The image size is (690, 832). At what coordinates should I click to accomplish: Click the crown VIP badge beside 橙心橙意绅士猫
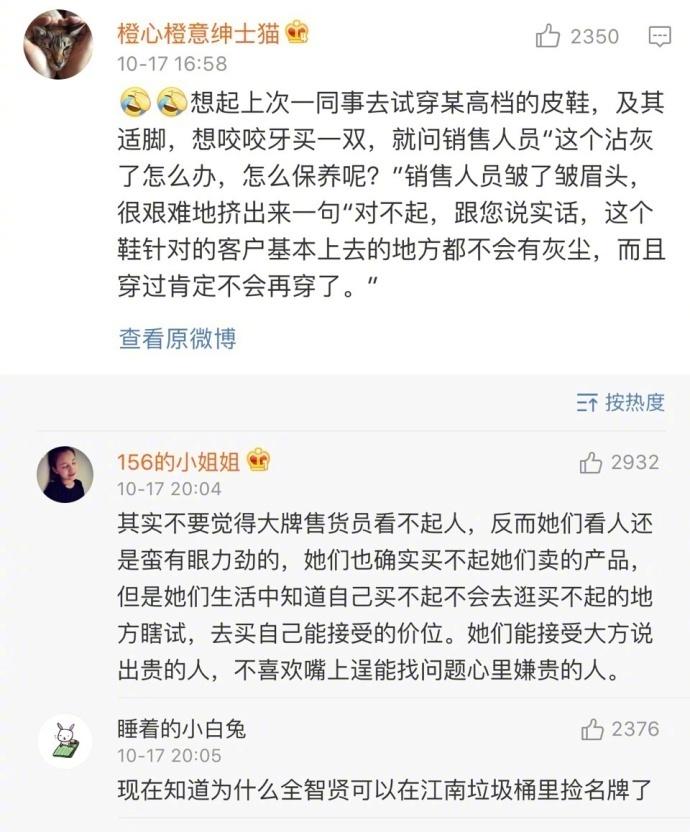click(x=295, y=32)
